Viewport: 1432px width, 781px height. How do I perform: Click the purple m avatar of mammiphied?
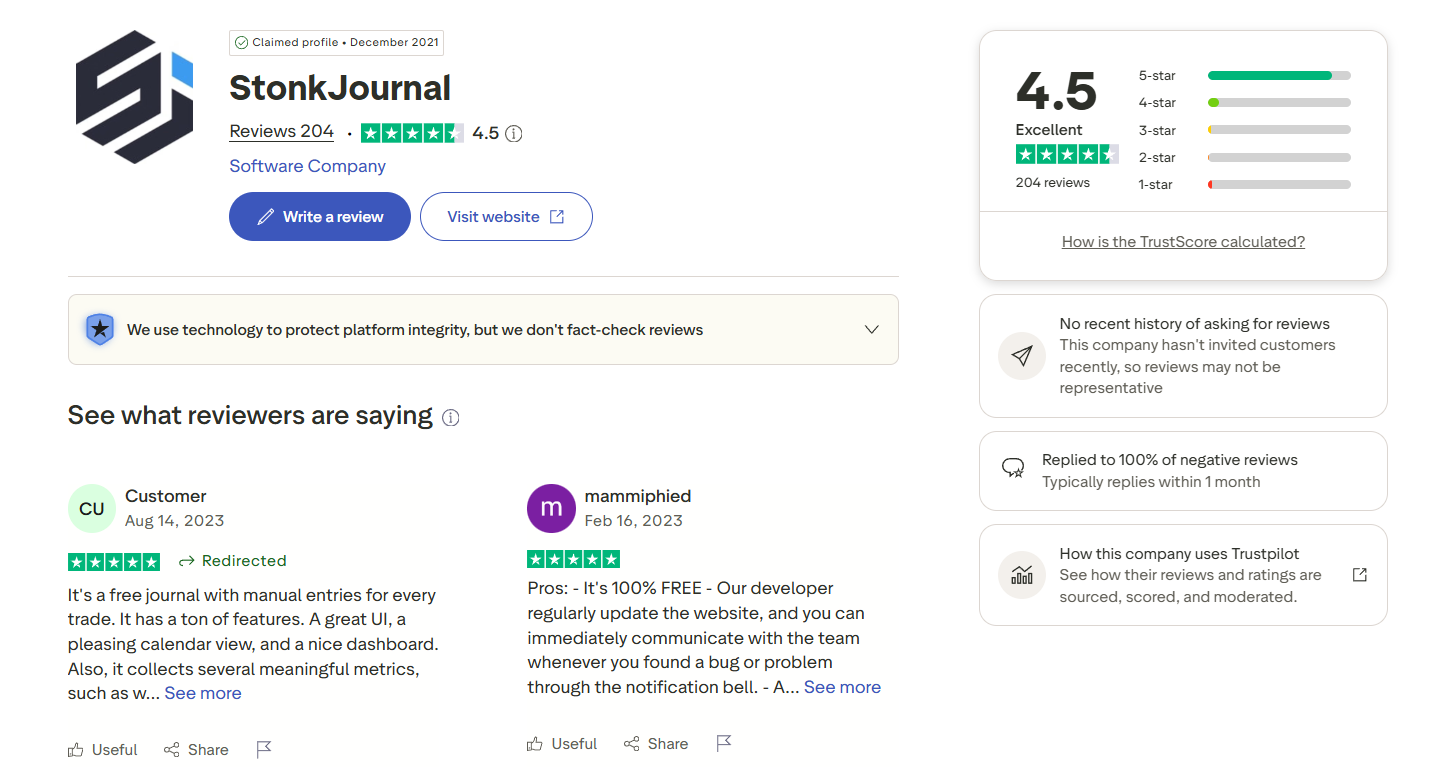[551, 508]
